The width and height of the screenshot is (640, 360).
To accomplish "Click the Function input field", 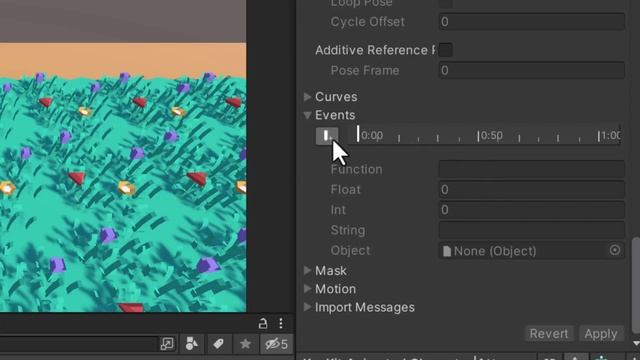I will click(531, 169).
